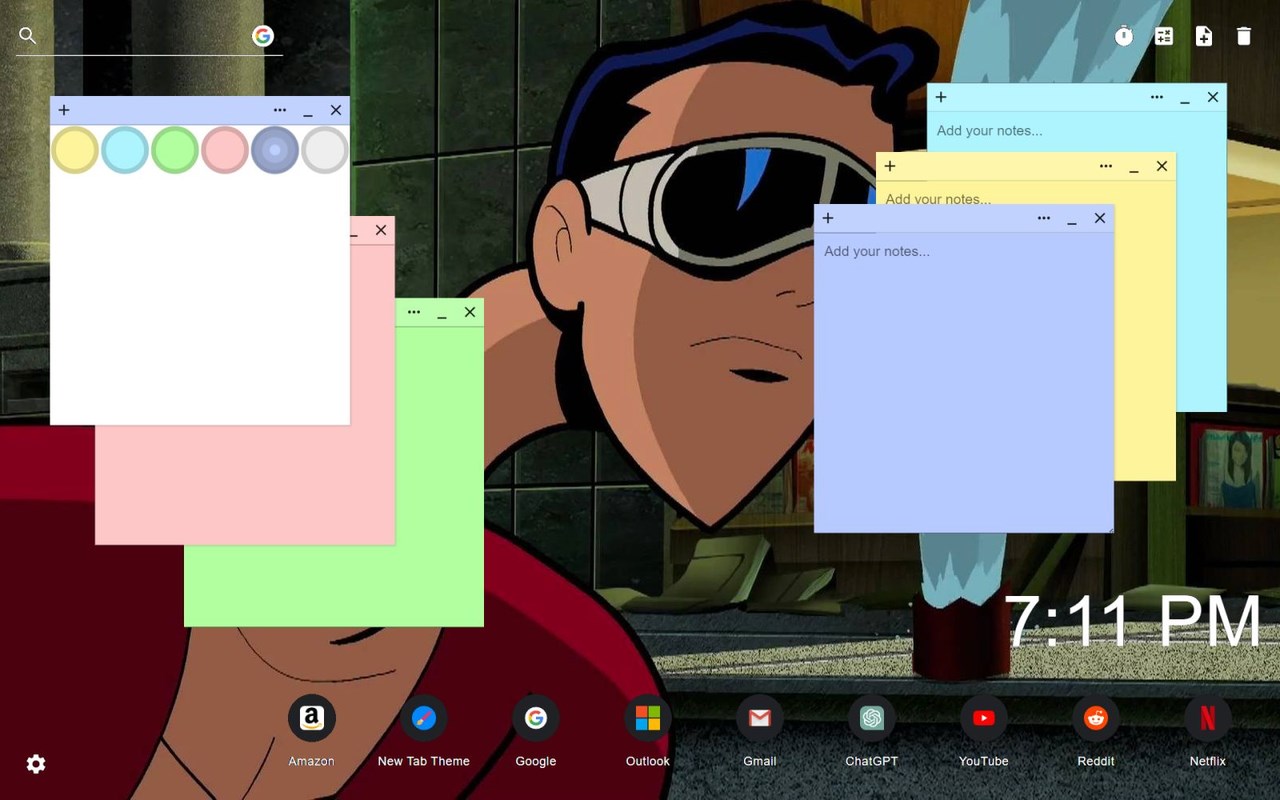
Task: Open the ChatGPT shortcut
Action: [x=872, y=718]
